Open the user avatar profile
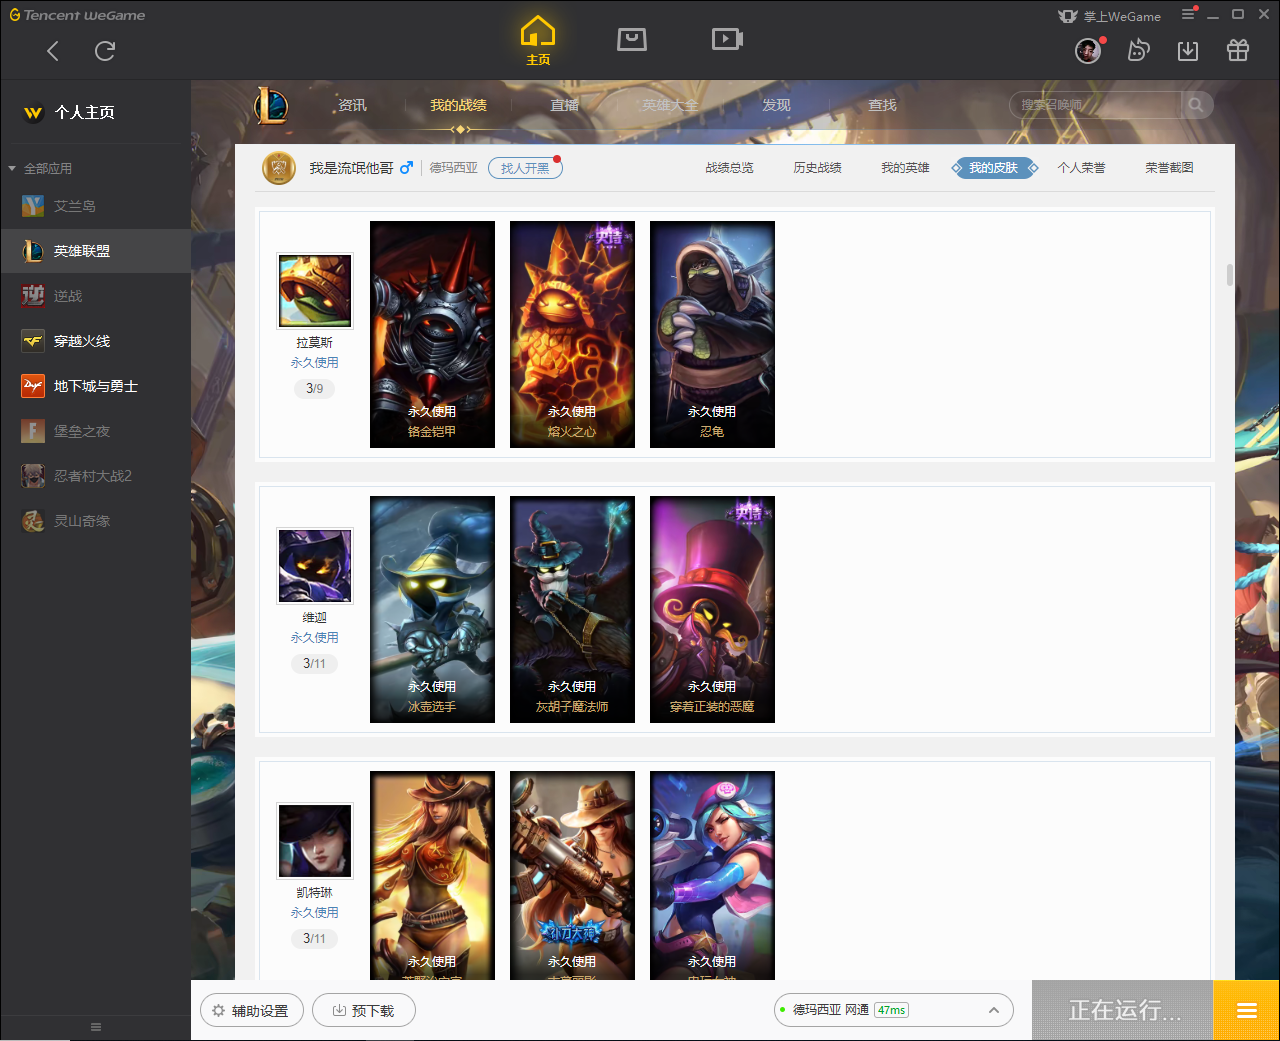The width and height of the screenshot is (1280, 1041). tap(1088, 50)
